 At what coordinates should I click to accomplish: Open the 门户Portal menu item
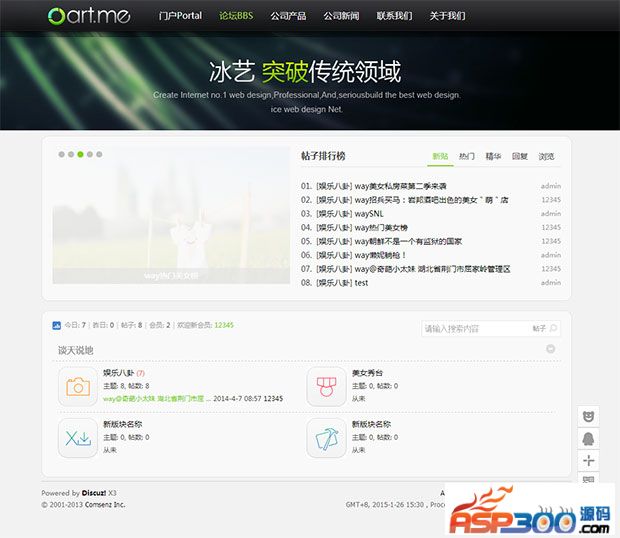tap(180, 16)
